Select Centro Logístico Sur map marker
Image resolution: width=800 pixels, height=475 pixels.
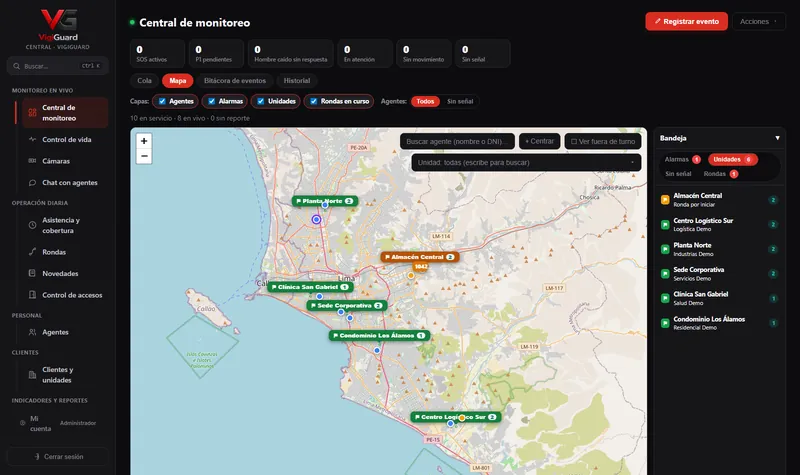click(456, 417)
